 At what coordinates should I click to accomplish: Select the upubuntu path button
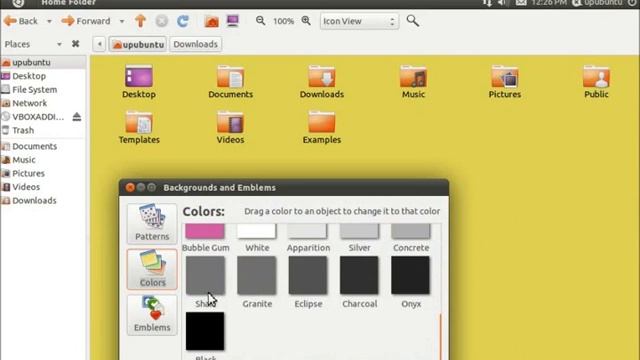point(138,44)
